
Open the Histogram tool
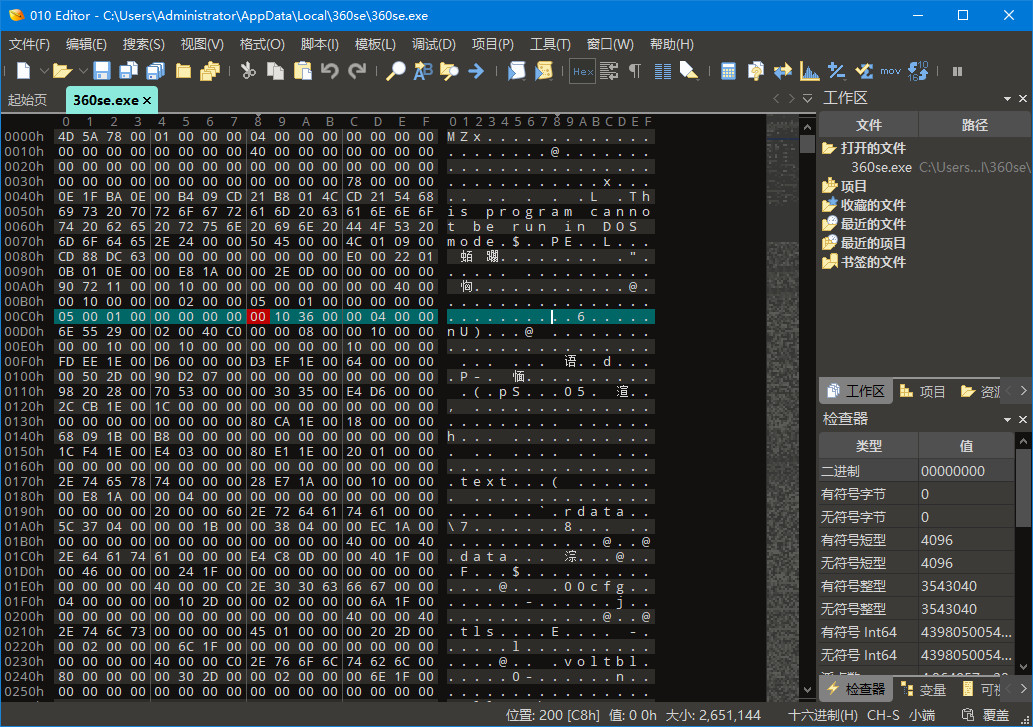[x=810, y=71]
